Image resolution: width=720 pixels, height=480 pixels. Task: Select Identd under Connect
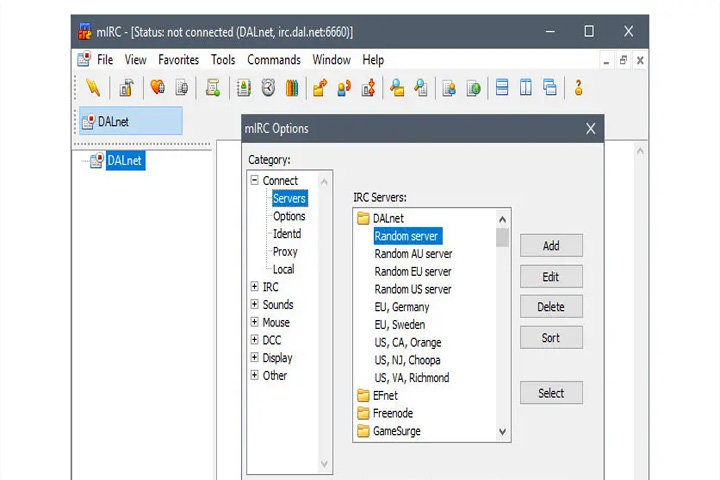click(x=287, y=234)
